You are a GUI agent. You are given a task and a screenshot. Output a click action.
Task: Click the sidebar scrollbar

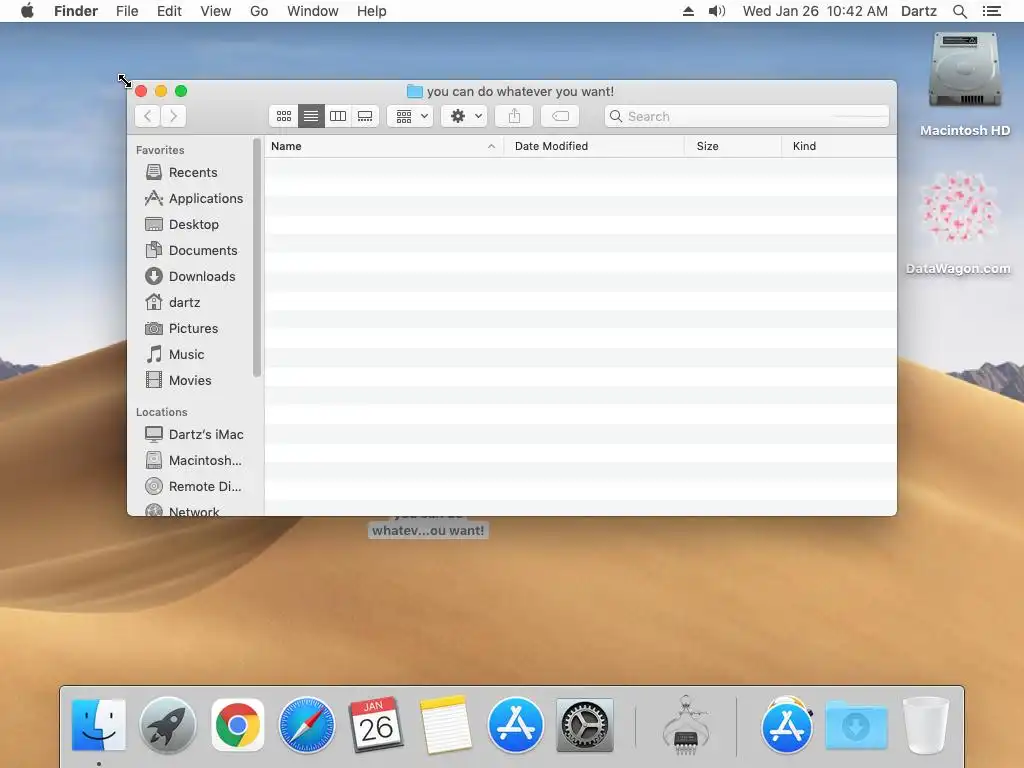257,258
